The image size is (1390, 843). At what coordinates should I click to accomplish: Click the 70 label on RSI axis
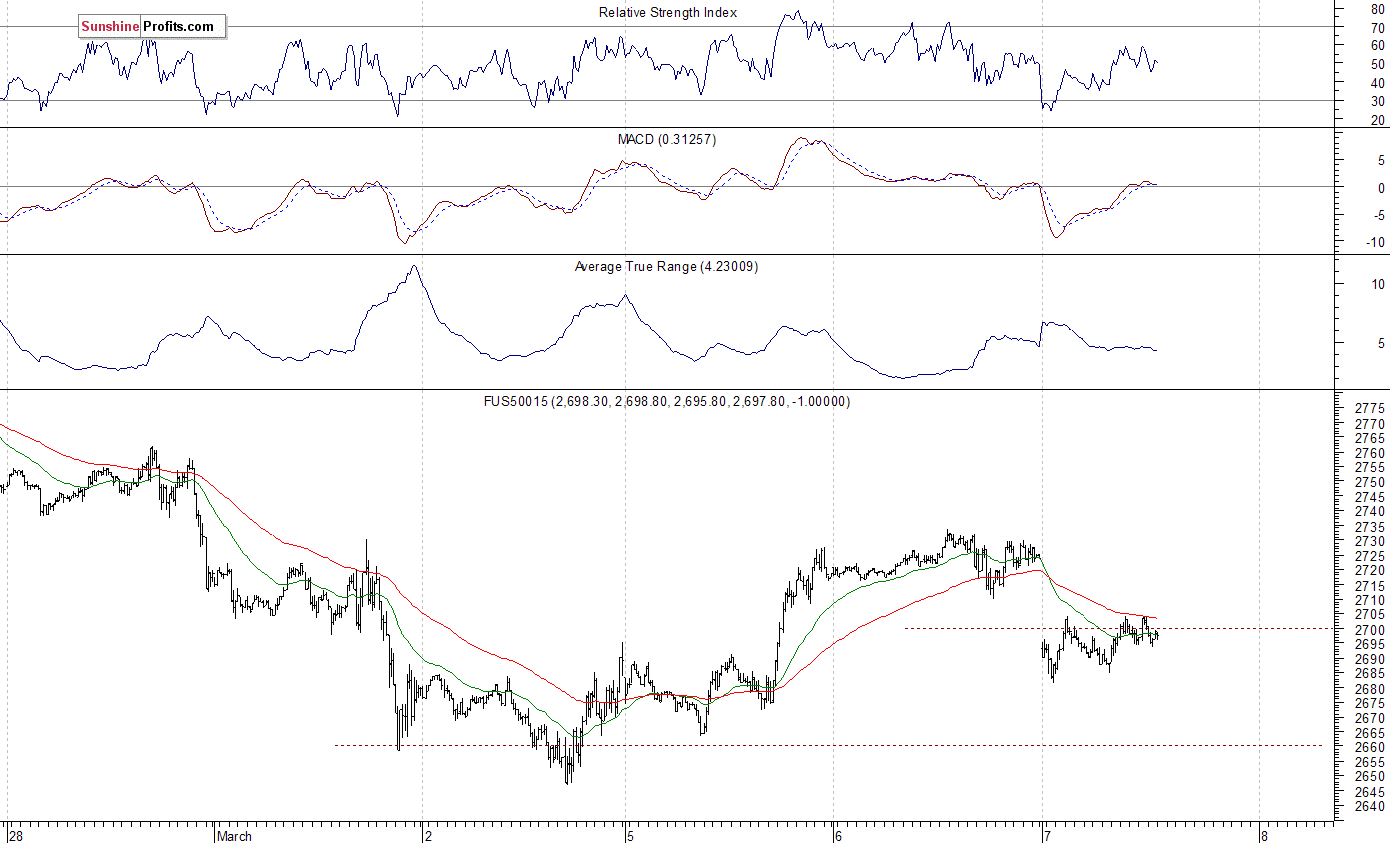[x=1378, y=28]
